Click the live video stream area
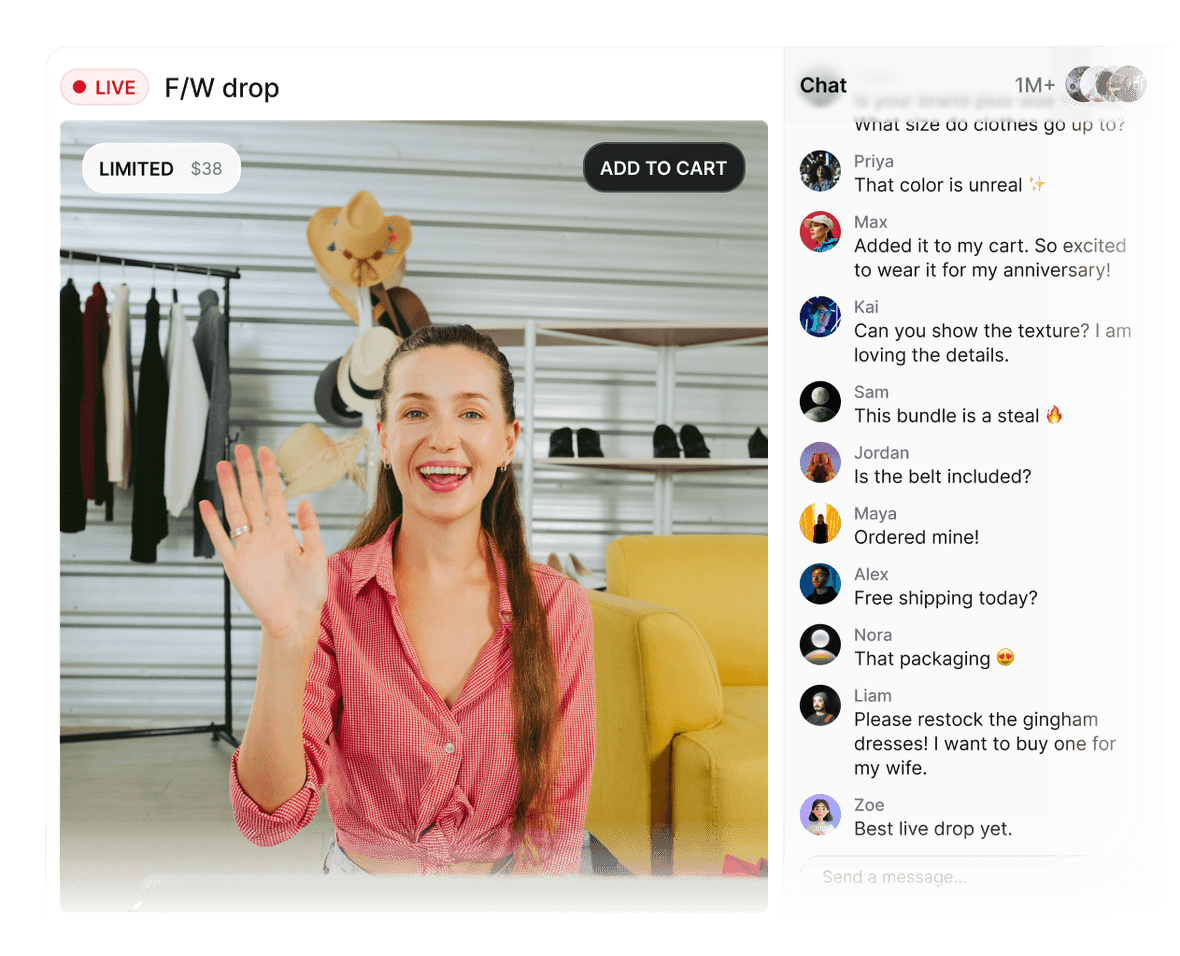The width and height of the screenshot is (1180, 956). 414,516
